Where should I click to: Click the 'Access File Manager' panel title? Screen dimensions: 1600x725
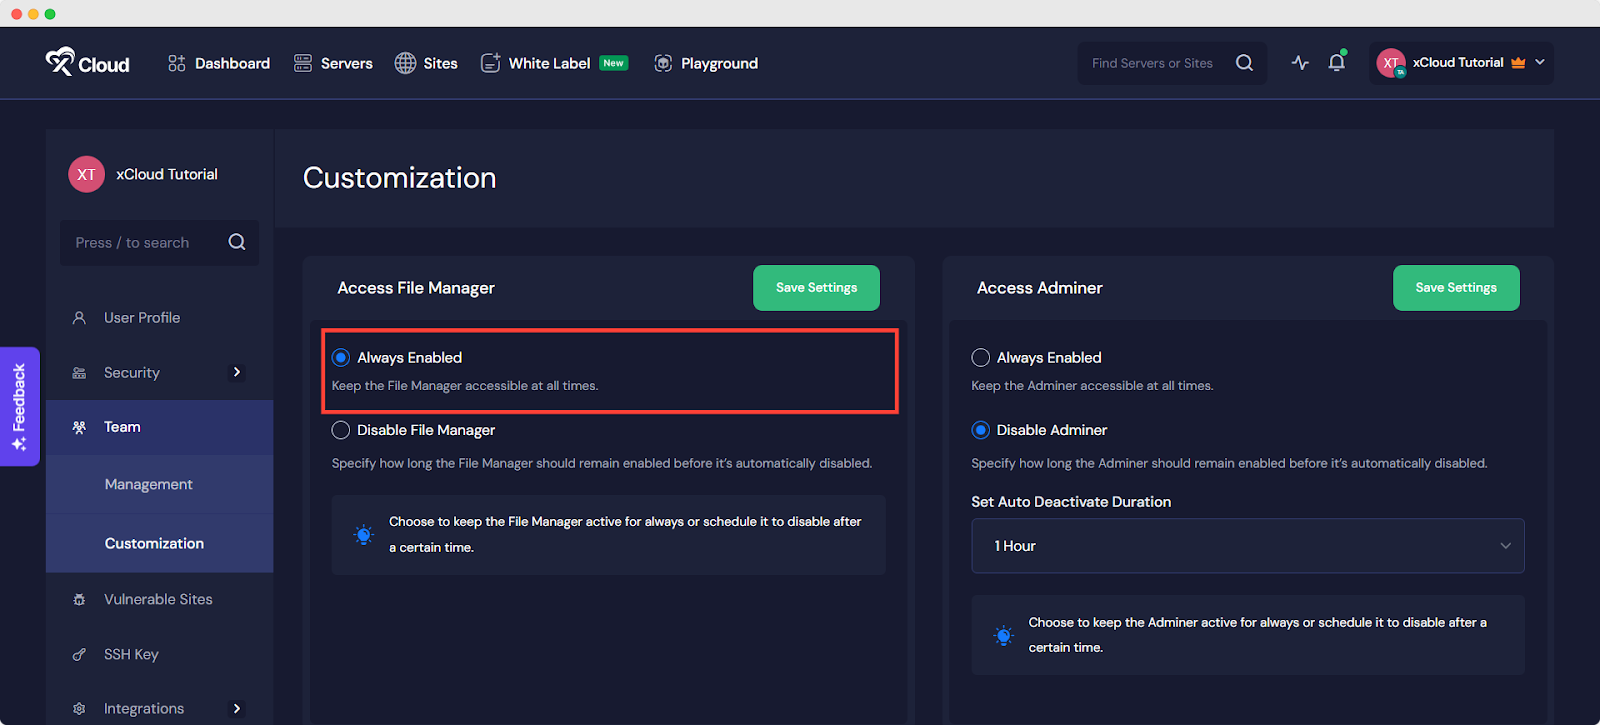(416, 288)
